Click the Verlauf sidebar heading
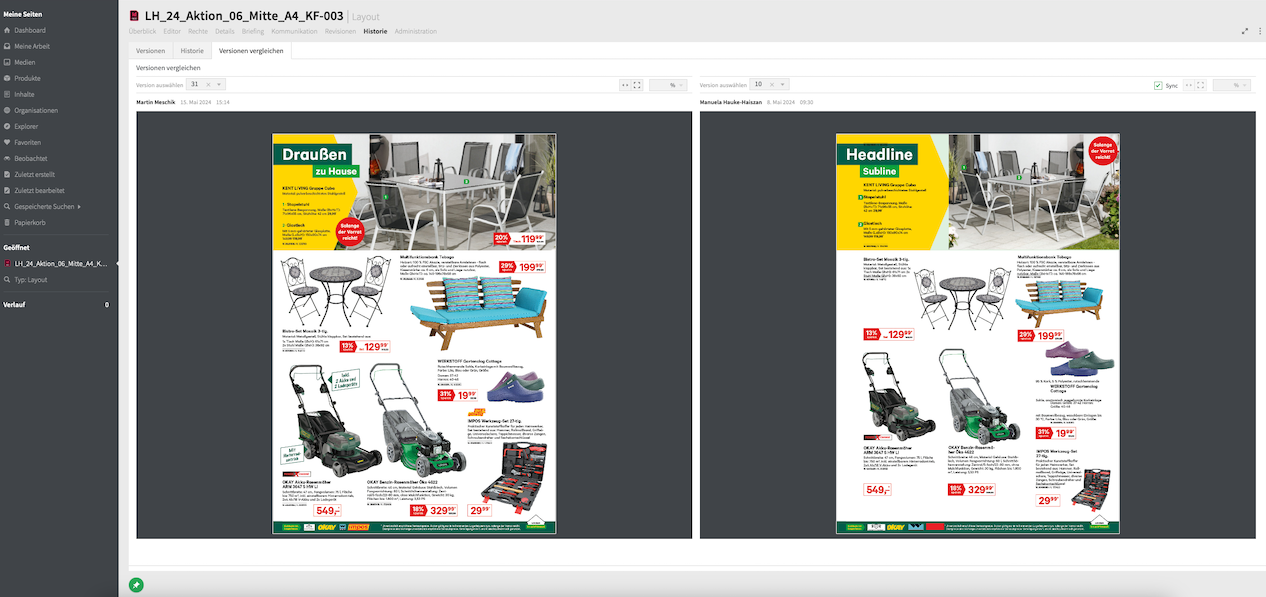The image size is (1266, 597). (15, 304)
